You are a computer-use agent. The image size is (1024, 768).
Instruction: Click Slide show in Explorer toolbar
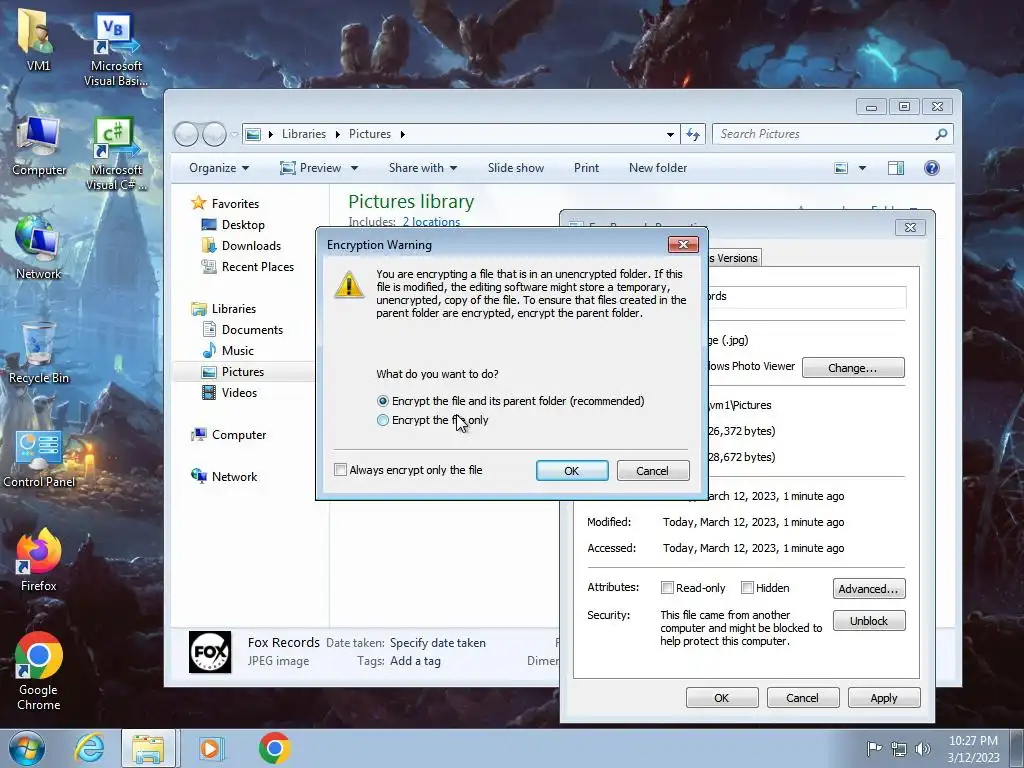515,168
